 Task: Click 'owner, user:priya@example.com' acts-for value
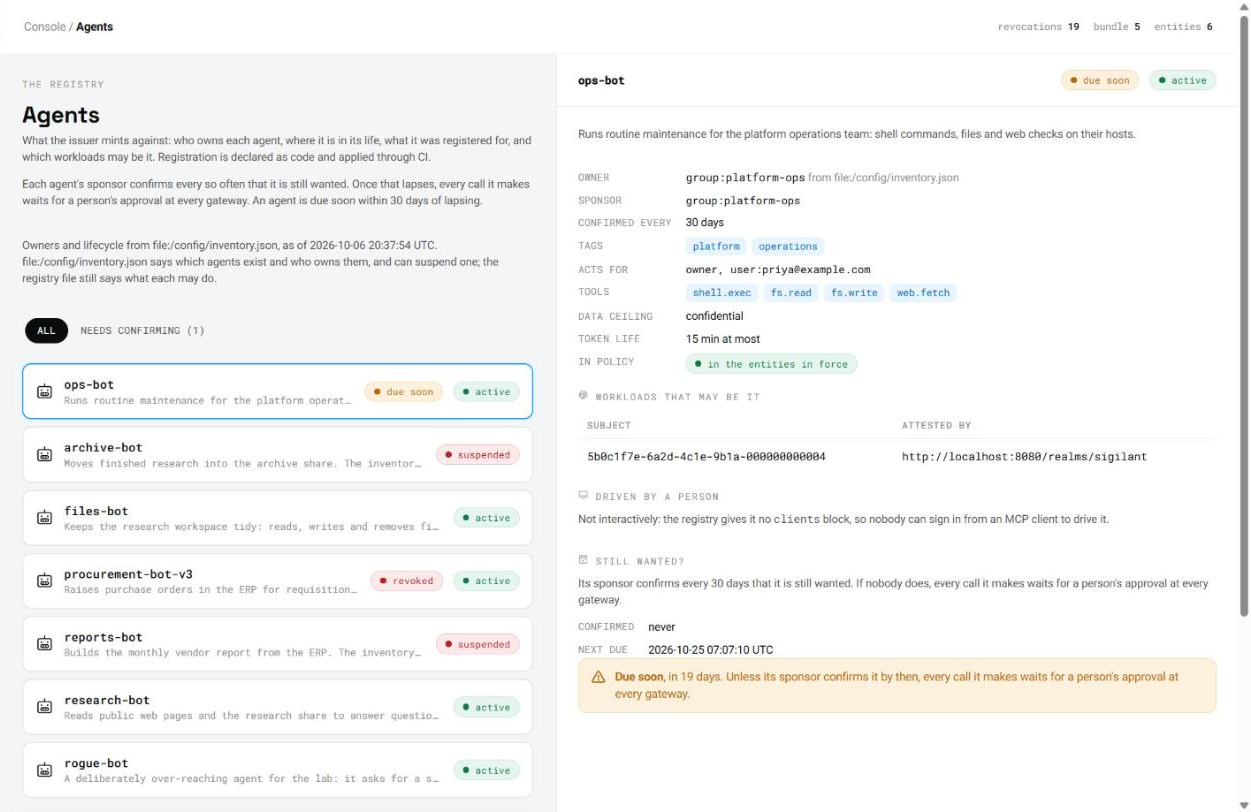pyautogui.click(x=778, y=270)
